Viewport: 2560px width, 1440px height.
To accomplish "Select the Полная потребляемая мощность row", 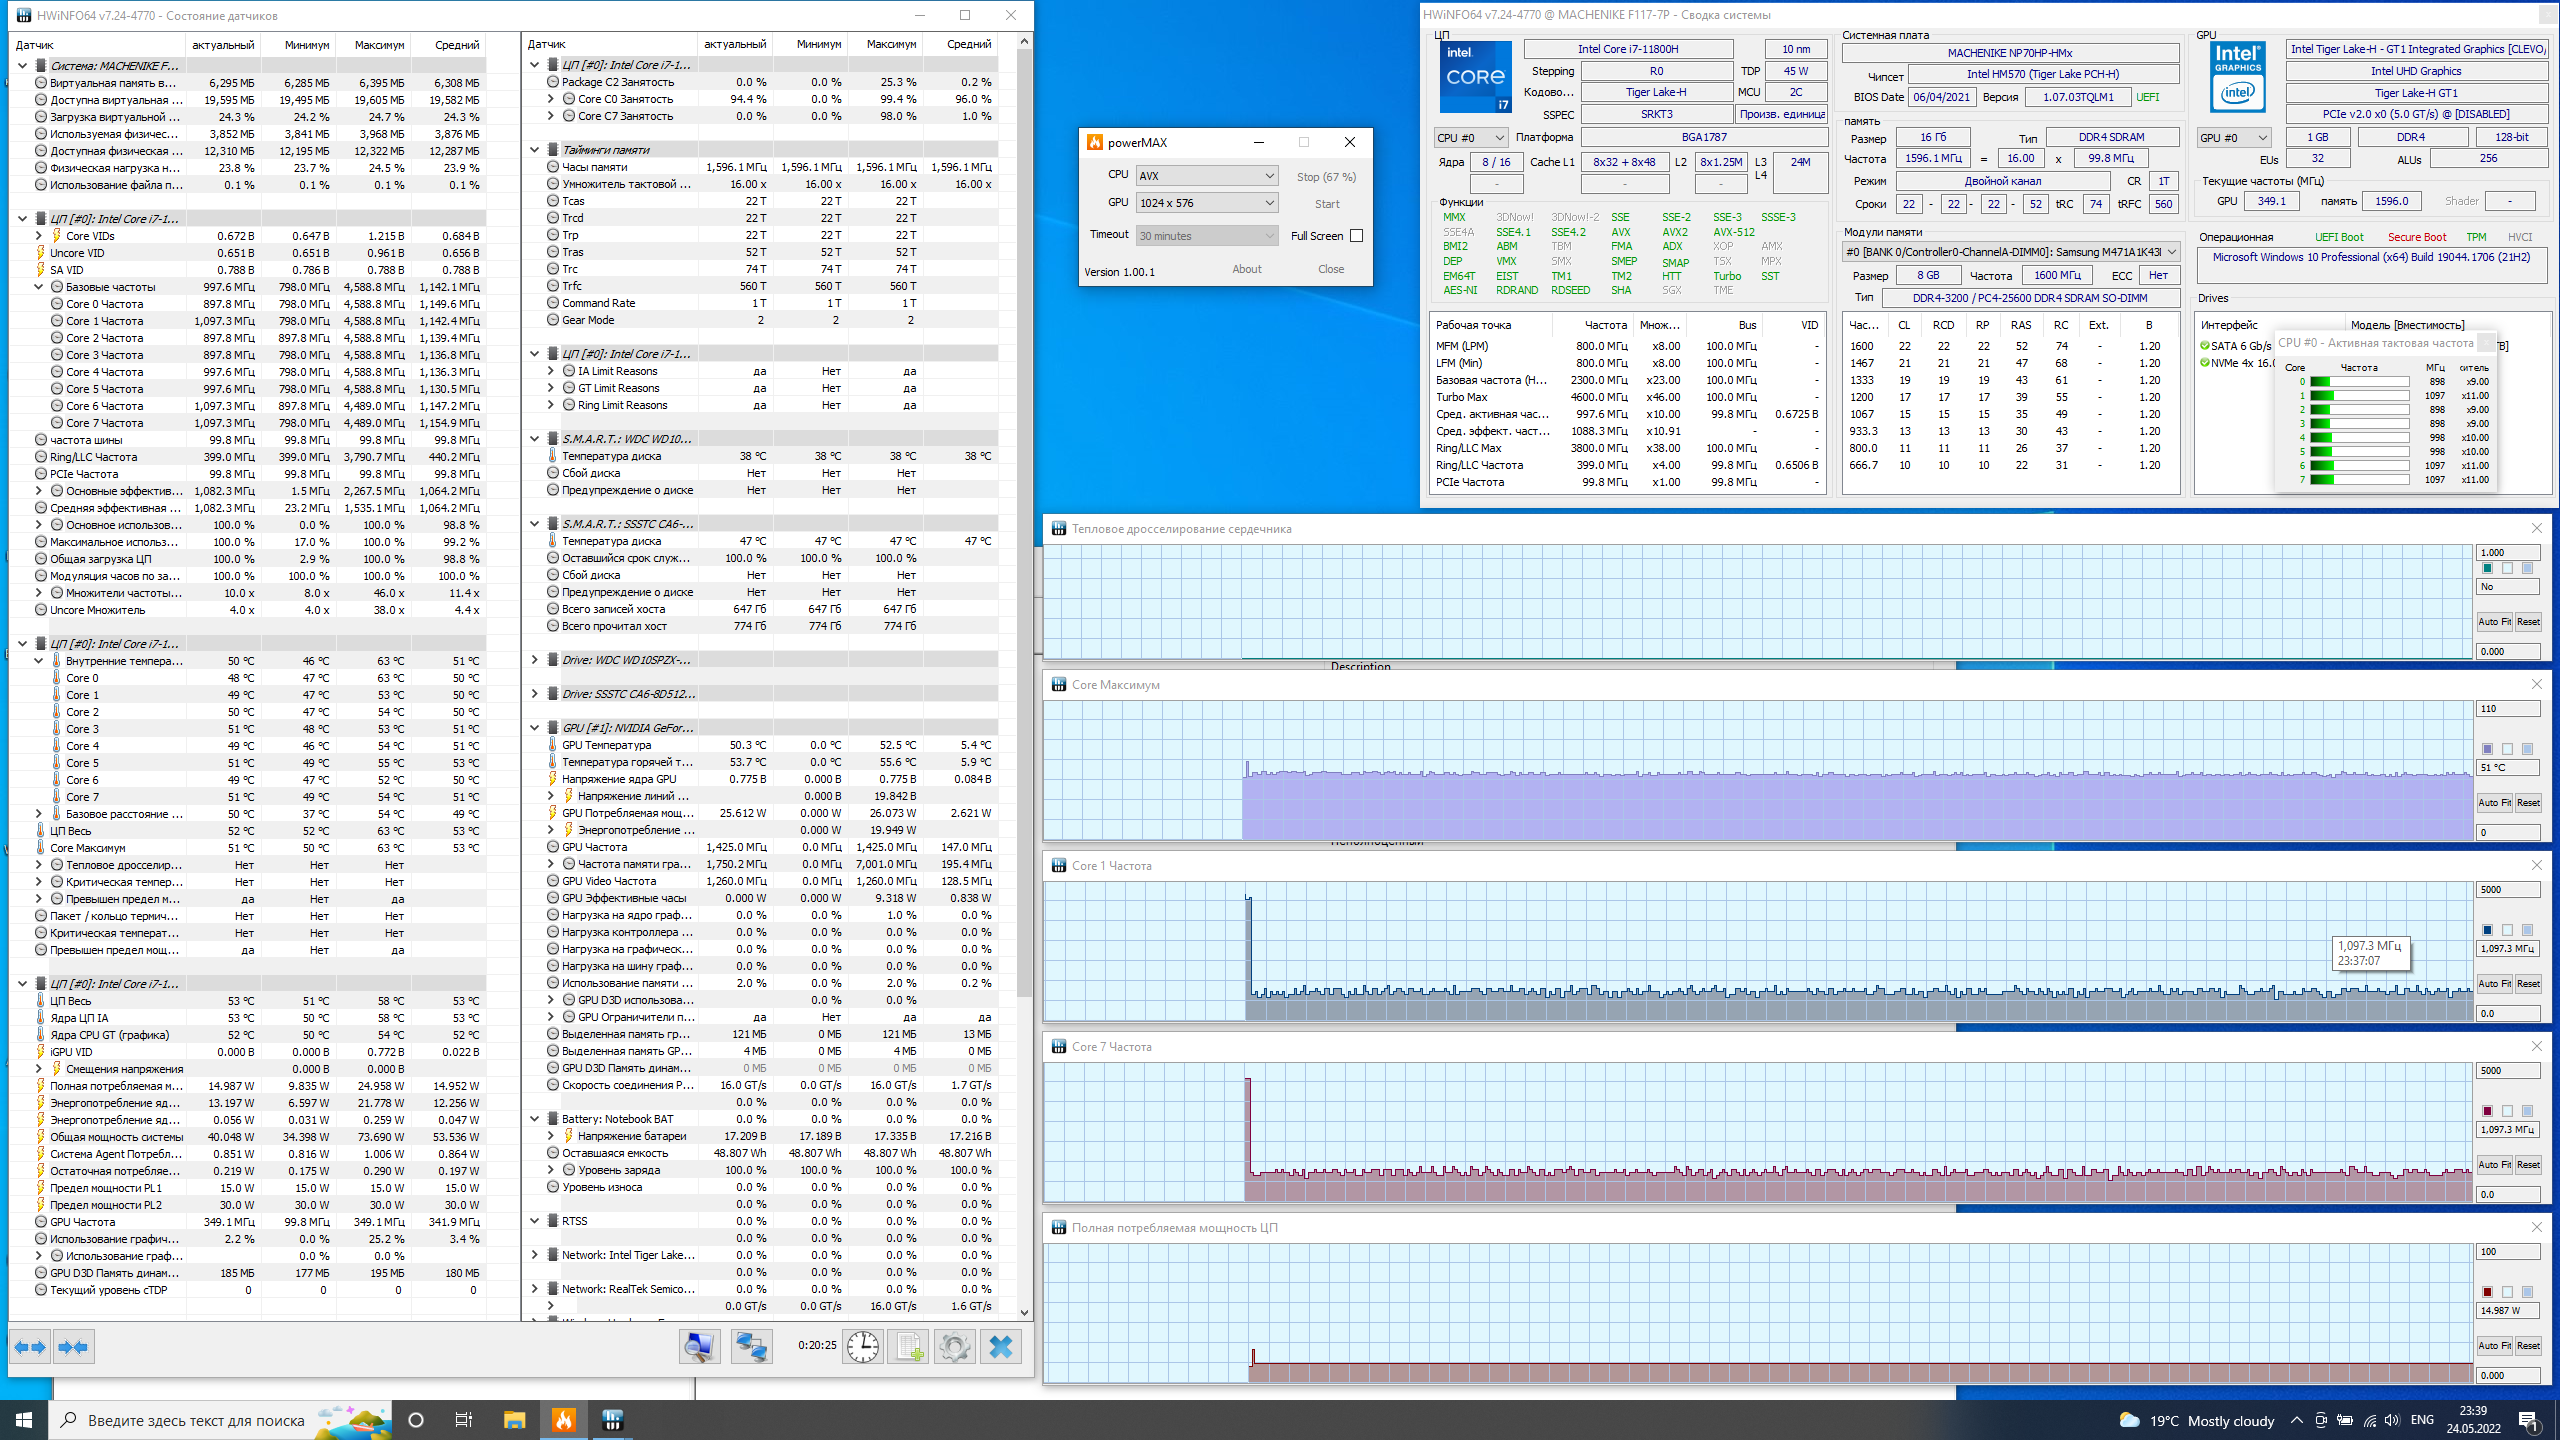I will point(250,1086).
